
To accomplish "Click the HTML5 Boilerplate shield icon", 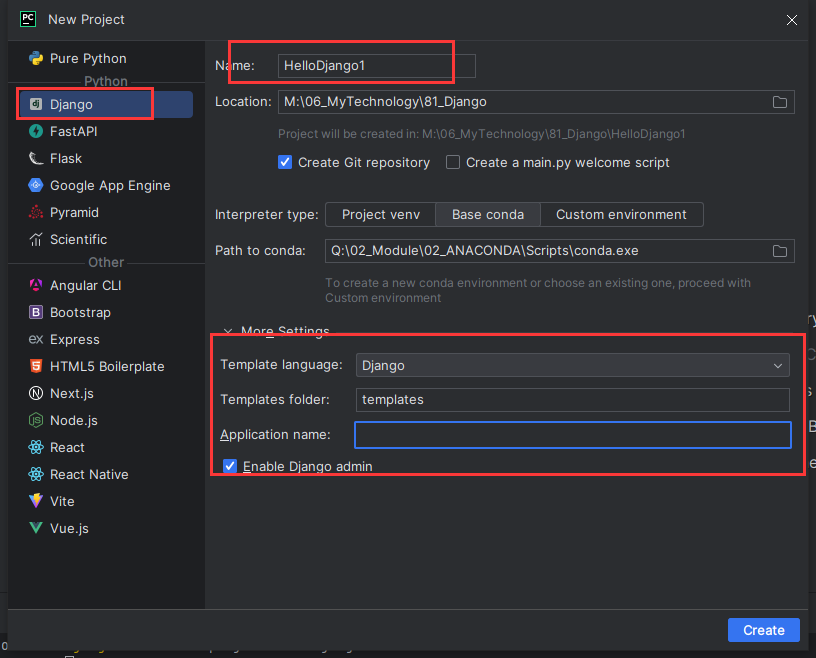I will [36, 366].
